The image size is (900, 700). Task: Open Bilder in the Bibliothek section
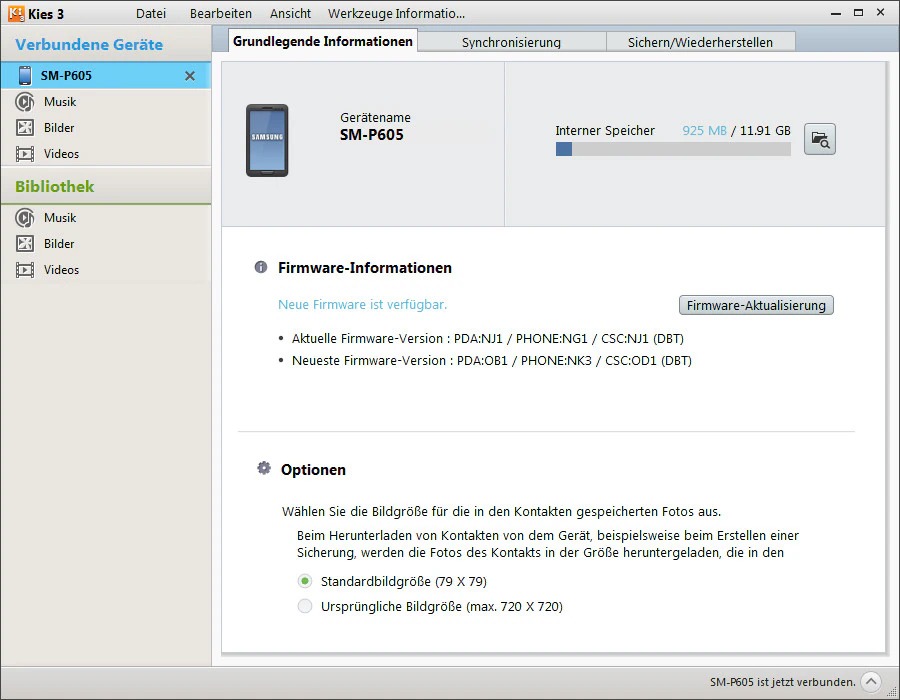pos(59,244)
